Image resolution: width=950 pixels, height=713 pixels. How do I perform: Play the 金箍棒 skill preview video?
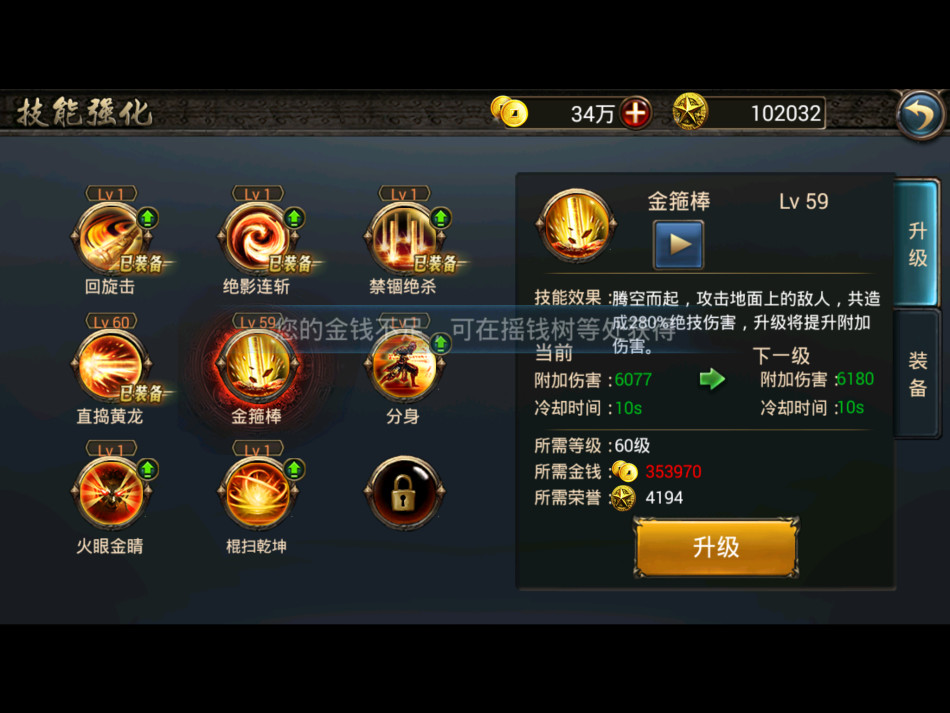(x=679, y=245)
